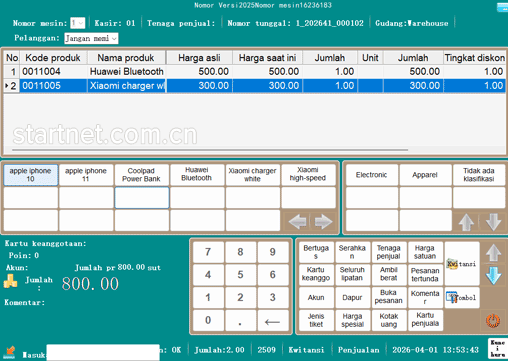Select the Apparel category
The image size is (508, 361).
[x=425, y=175]
